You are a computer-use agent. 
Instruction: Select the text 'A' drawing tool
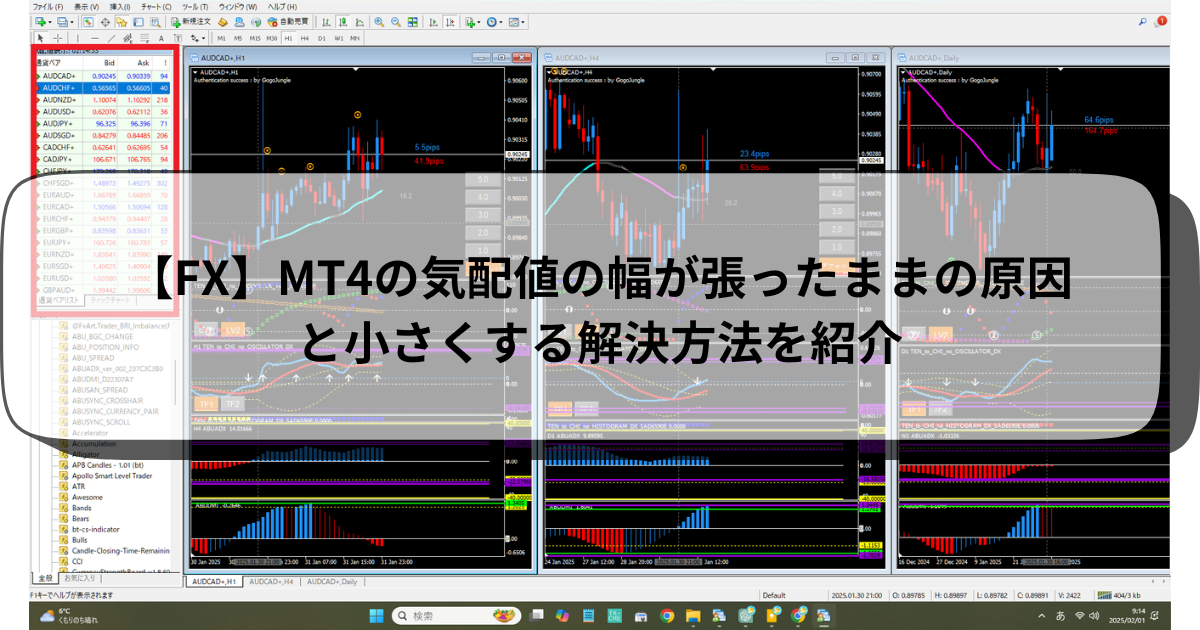point(161,38)
